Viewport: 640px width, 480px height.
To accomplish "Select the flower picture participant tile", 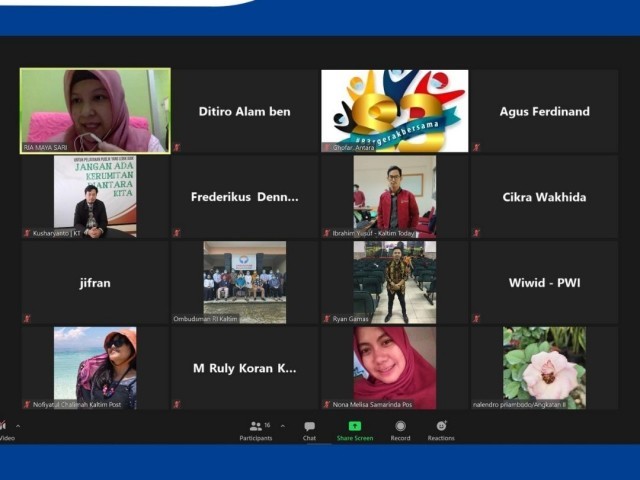I will [544, 367].
